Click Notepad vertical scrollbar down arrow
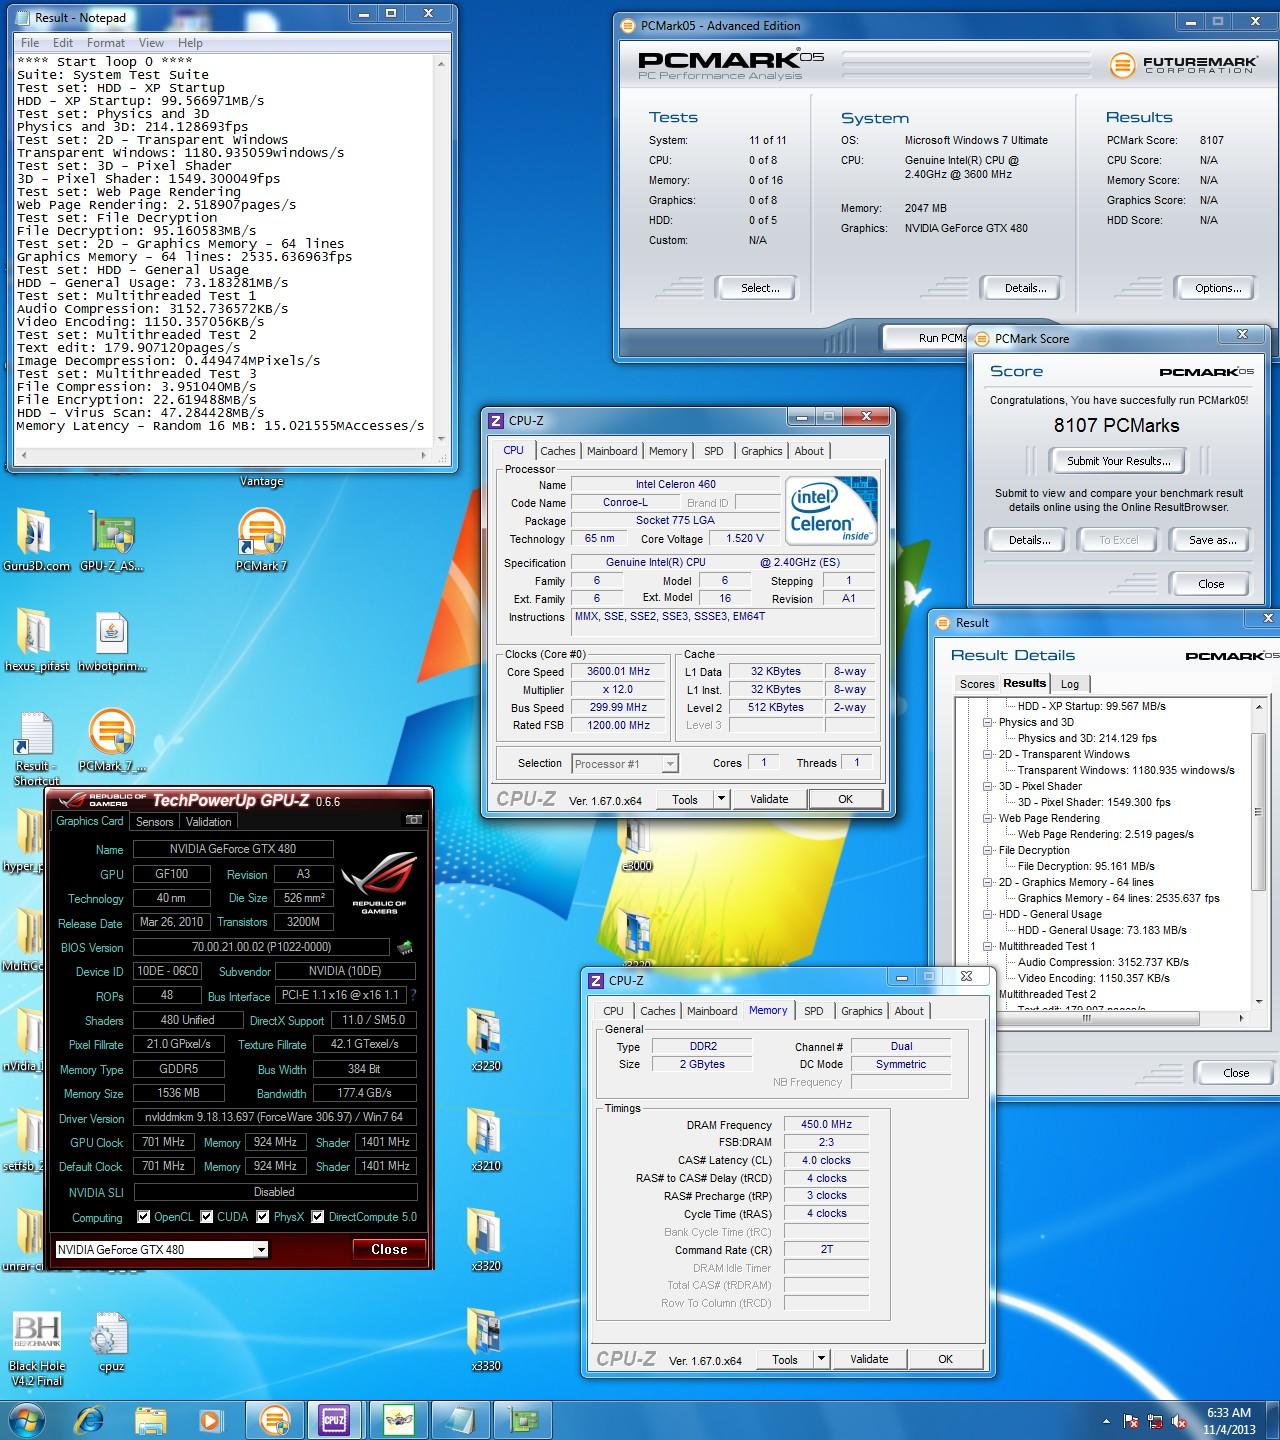 [442, 439]
